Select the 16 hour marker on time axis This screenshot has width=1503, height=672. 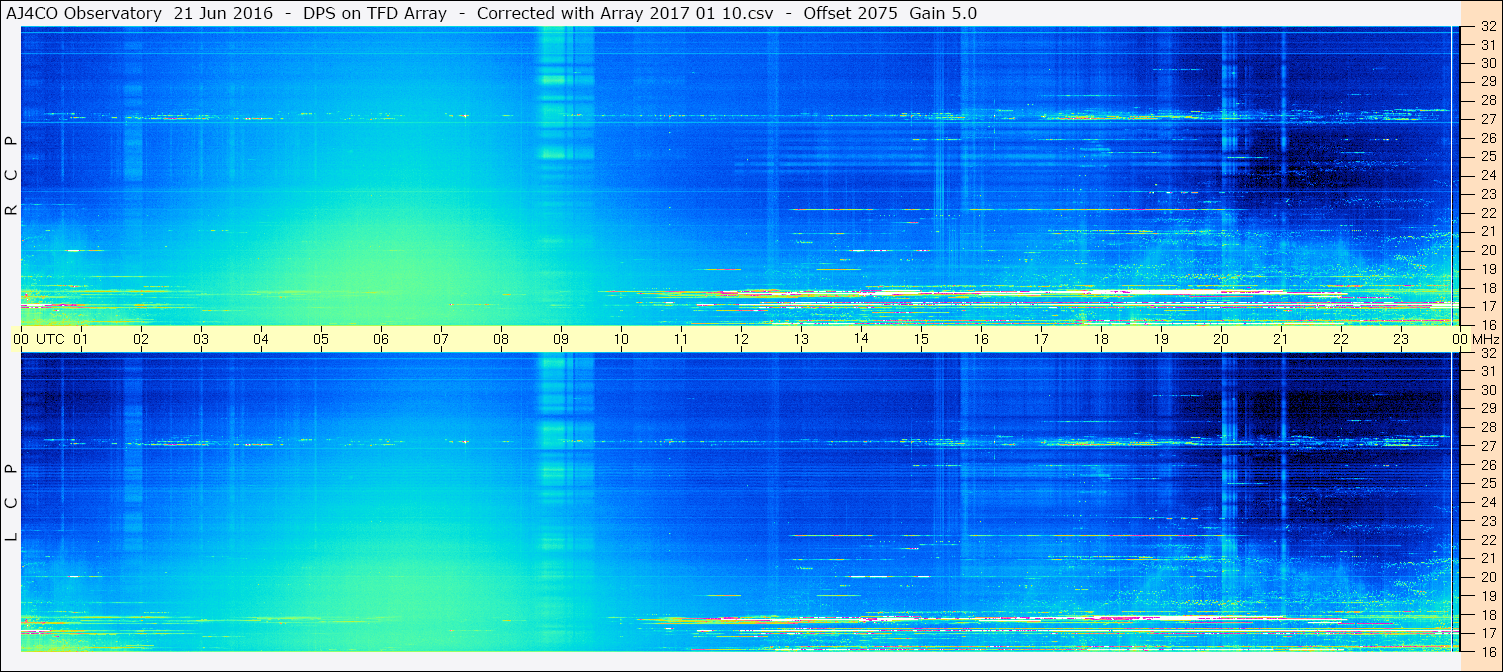(981, 339)
